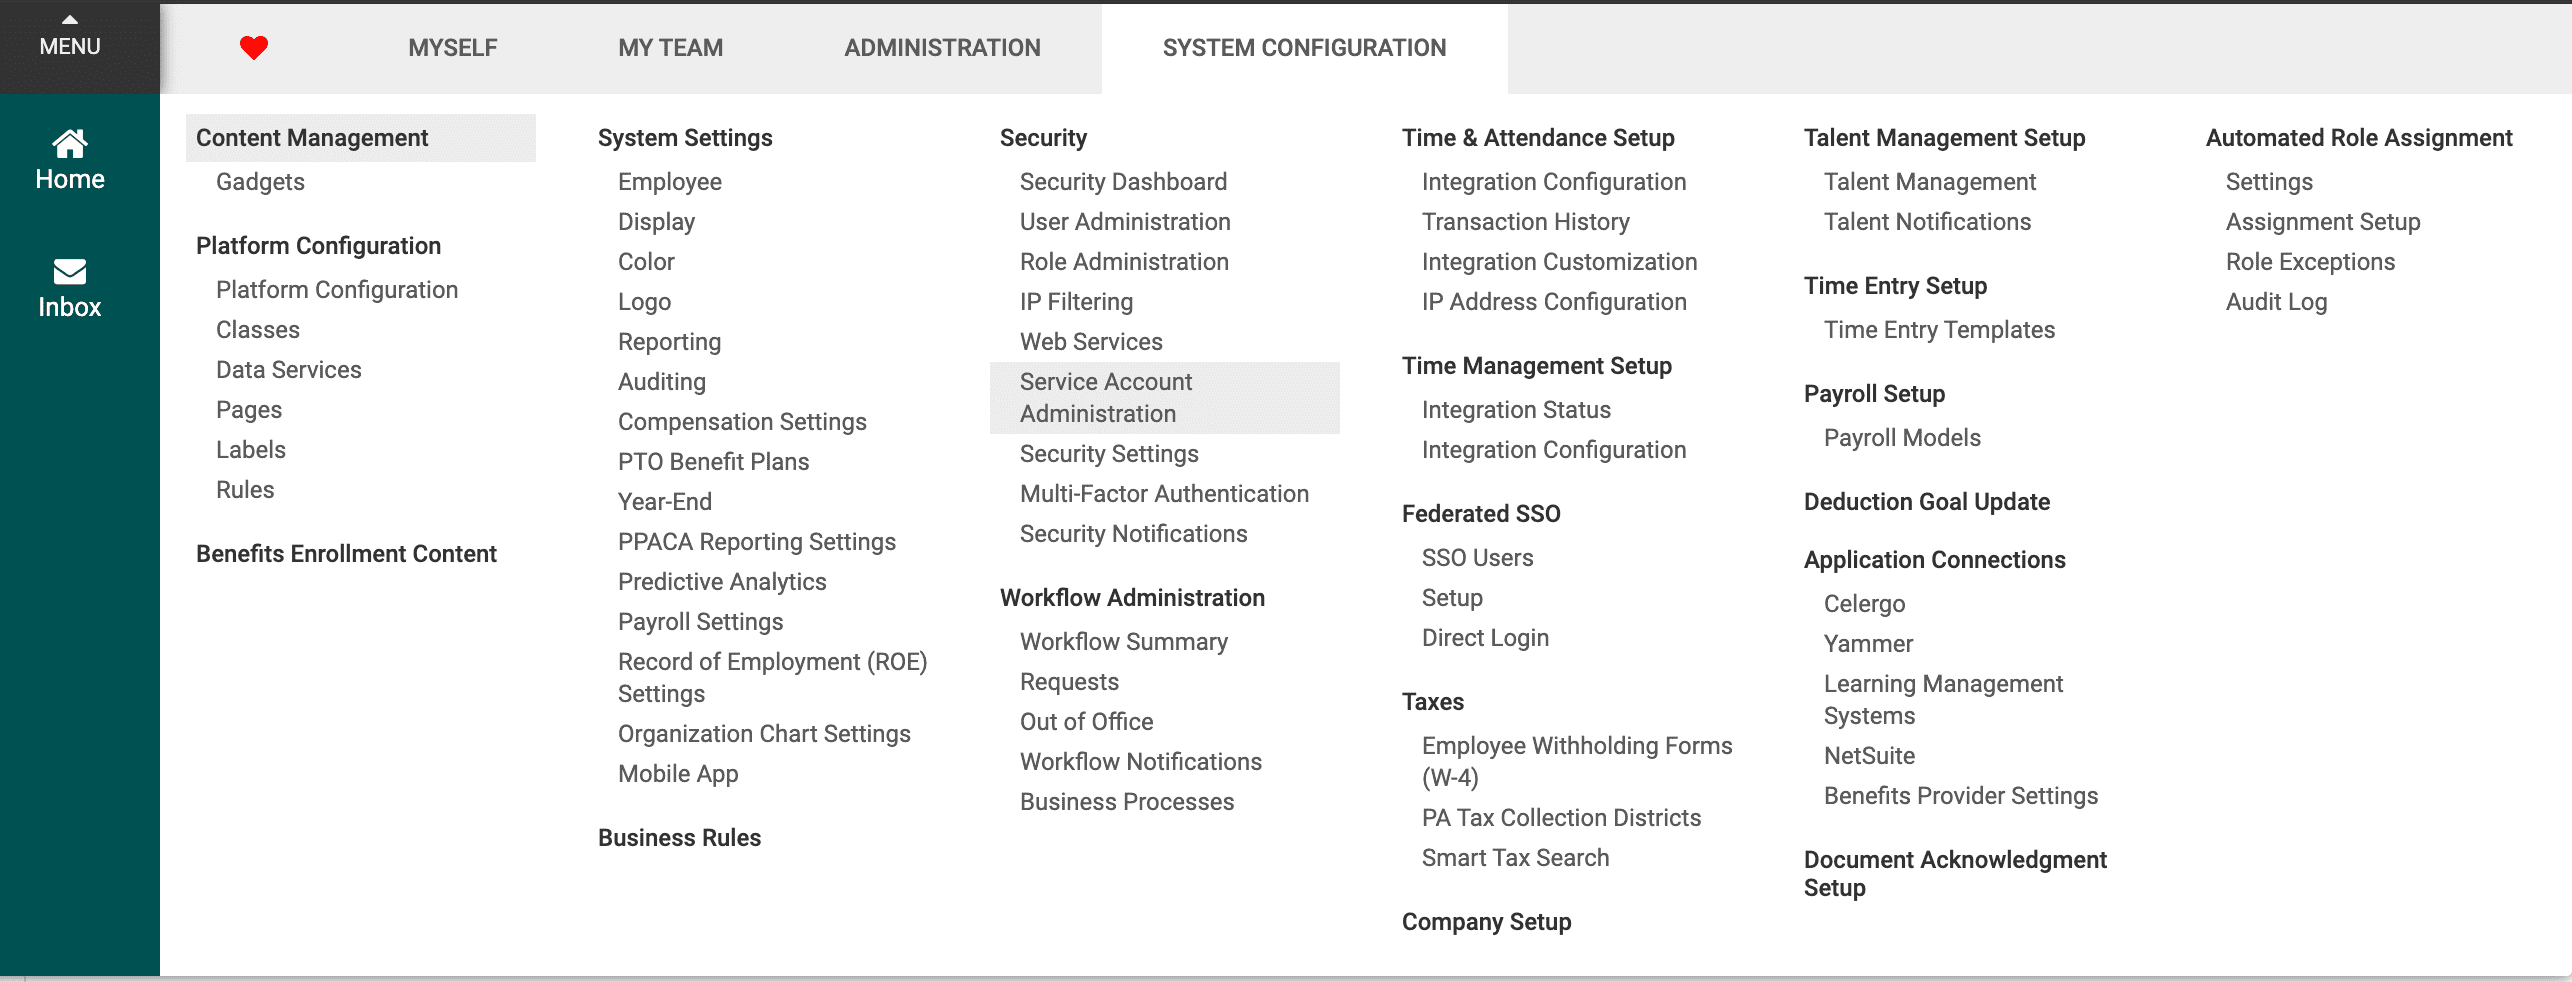View the Workflow Summary
The width and height of the screenshot is (2572, 982).
point(1123,641)
